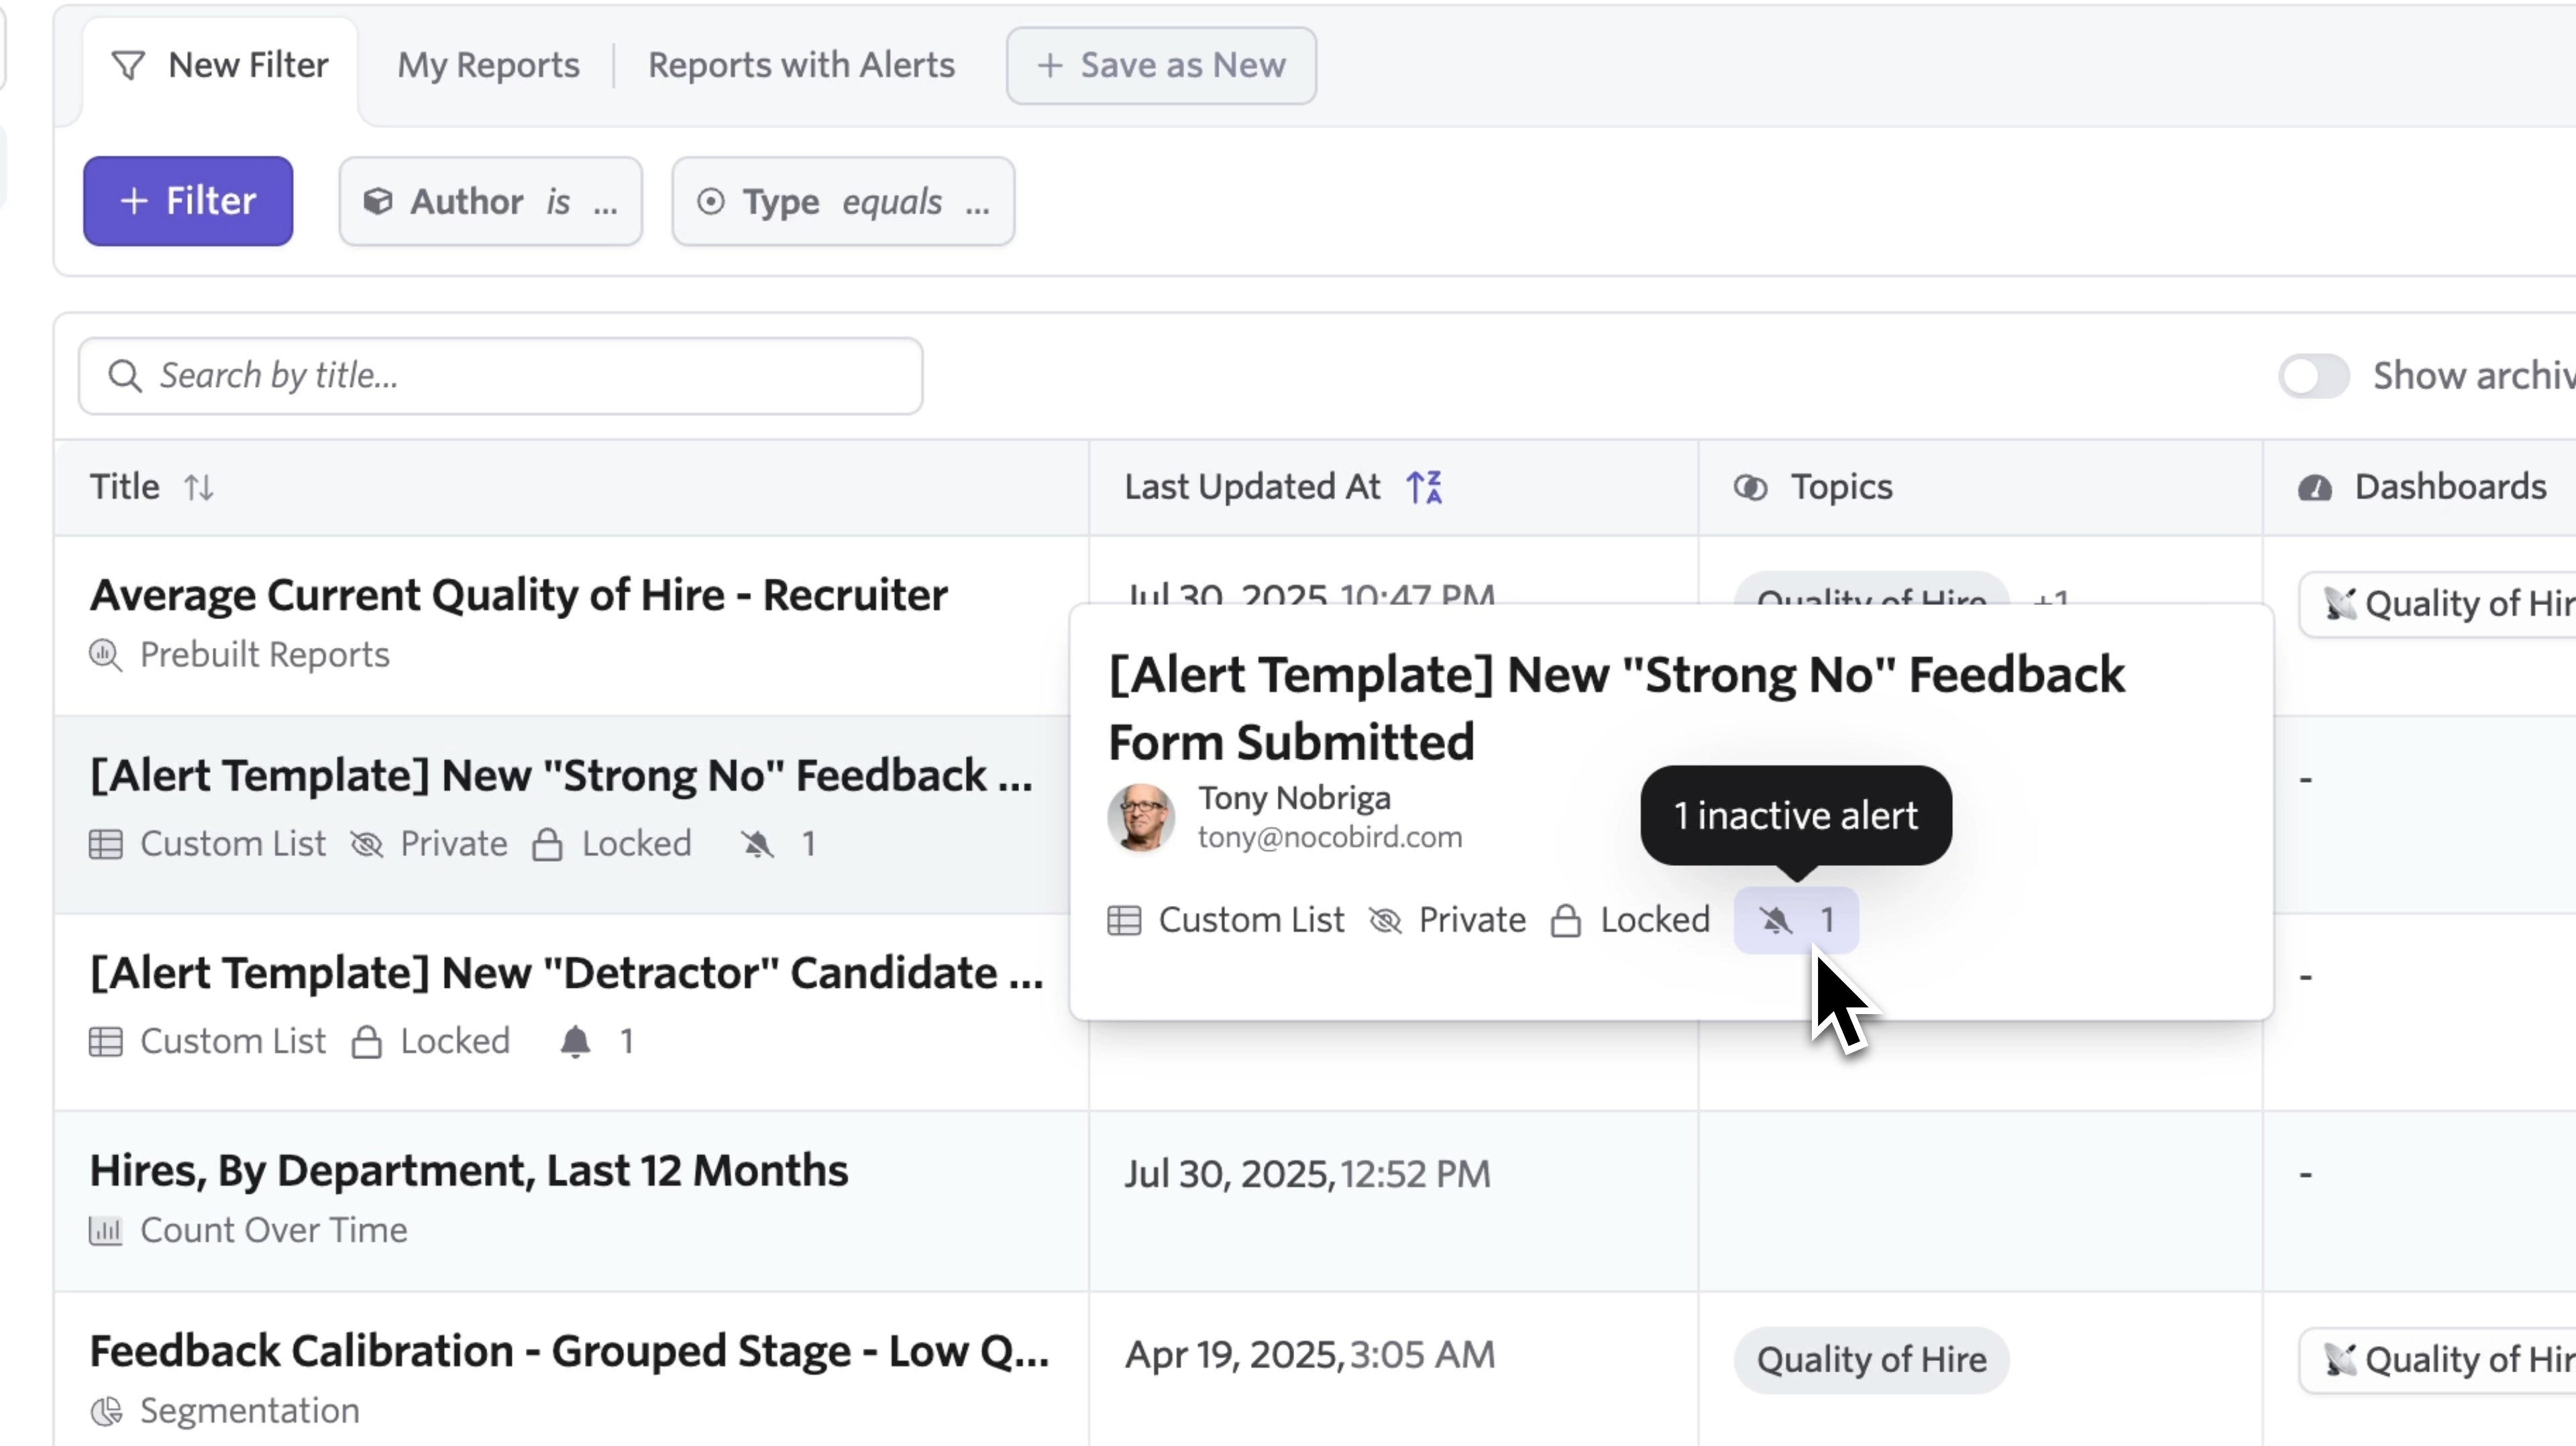Click the inactive alert bell badge in popup

click(1796, 920)
